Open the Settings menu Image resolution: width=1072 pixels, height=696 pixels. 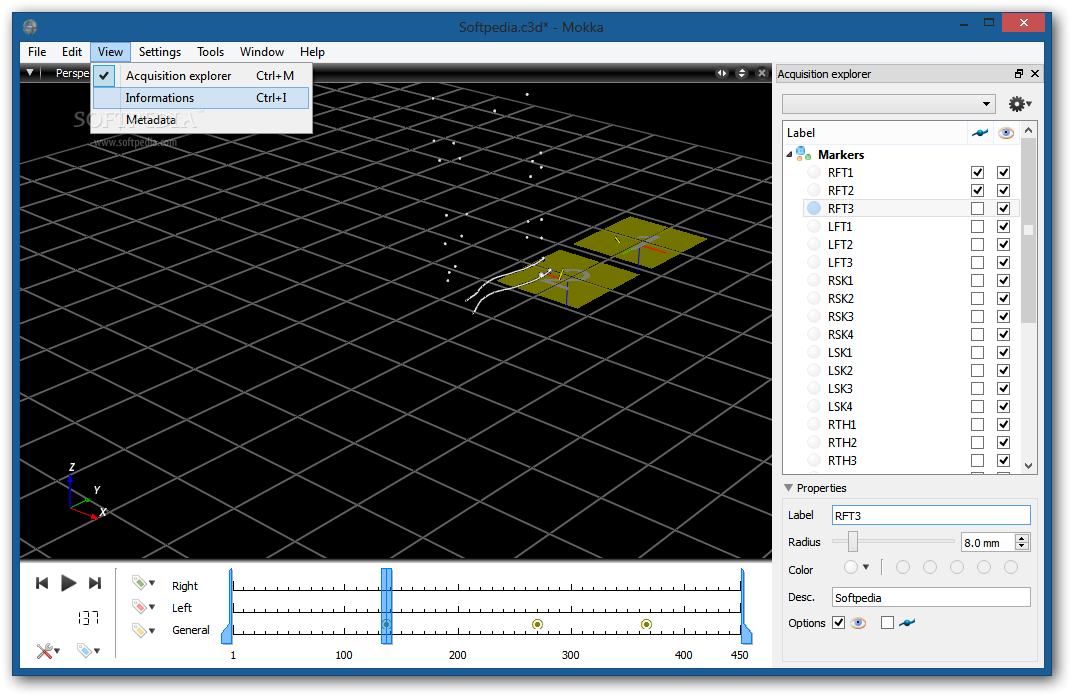click(159, 51)
